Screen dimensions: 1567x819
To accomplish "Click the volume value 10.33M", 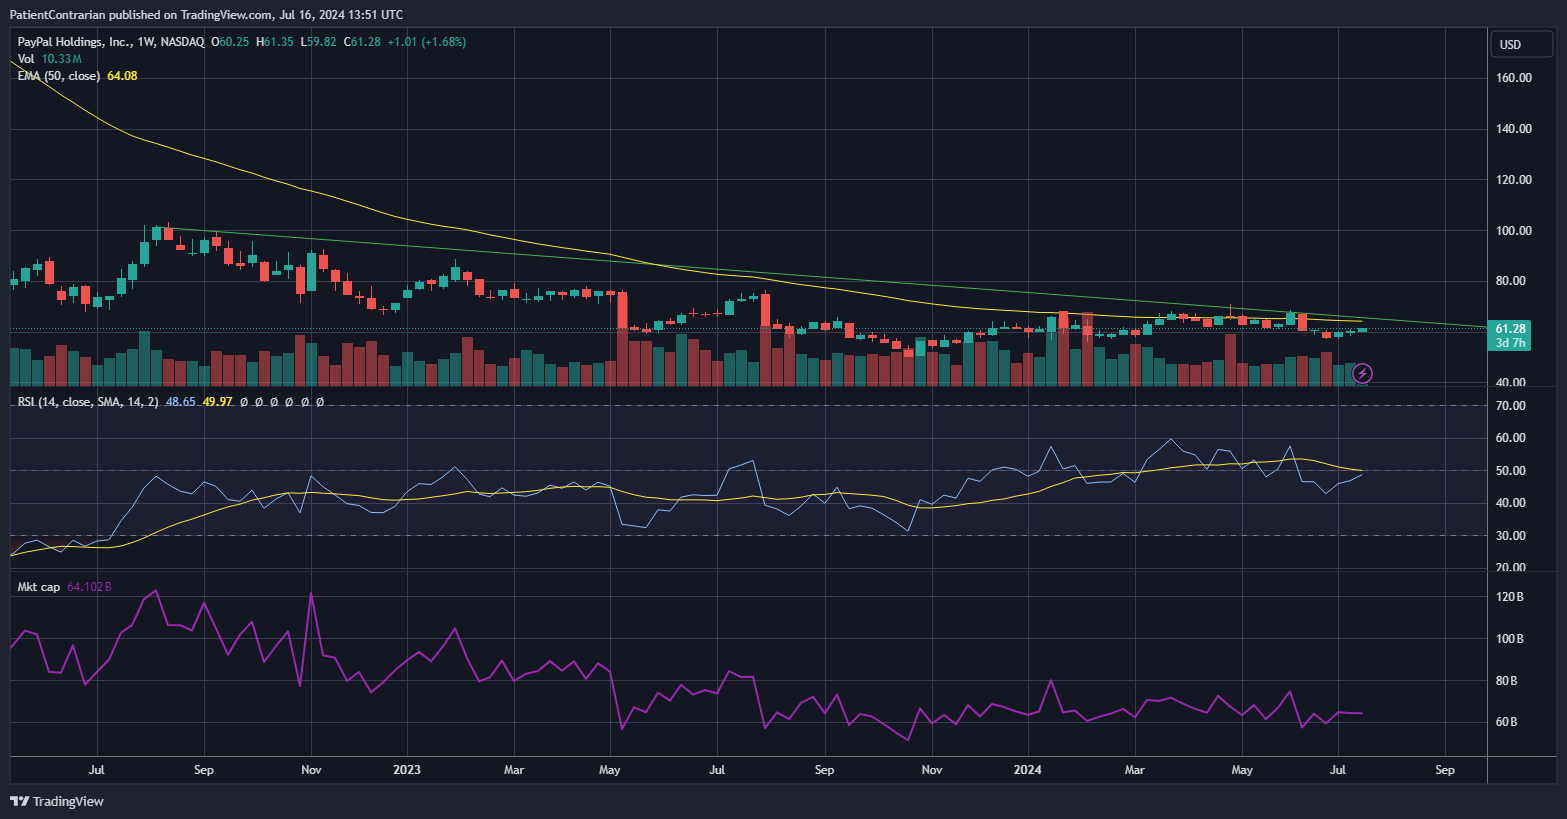I will [x=62, y=59].
